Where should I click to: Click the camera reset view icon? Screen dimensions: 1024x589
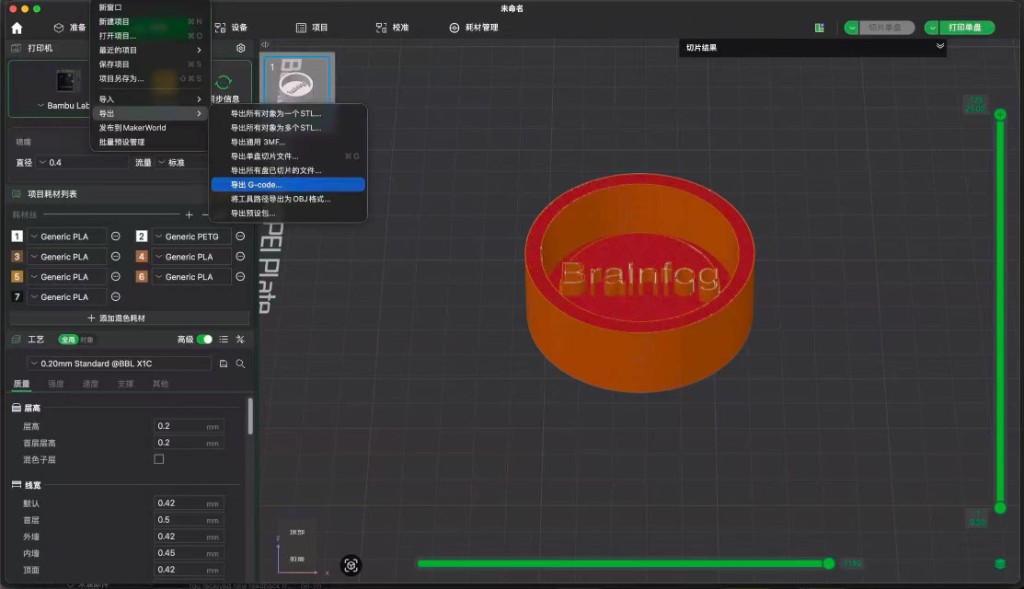[x=351, y=565]
